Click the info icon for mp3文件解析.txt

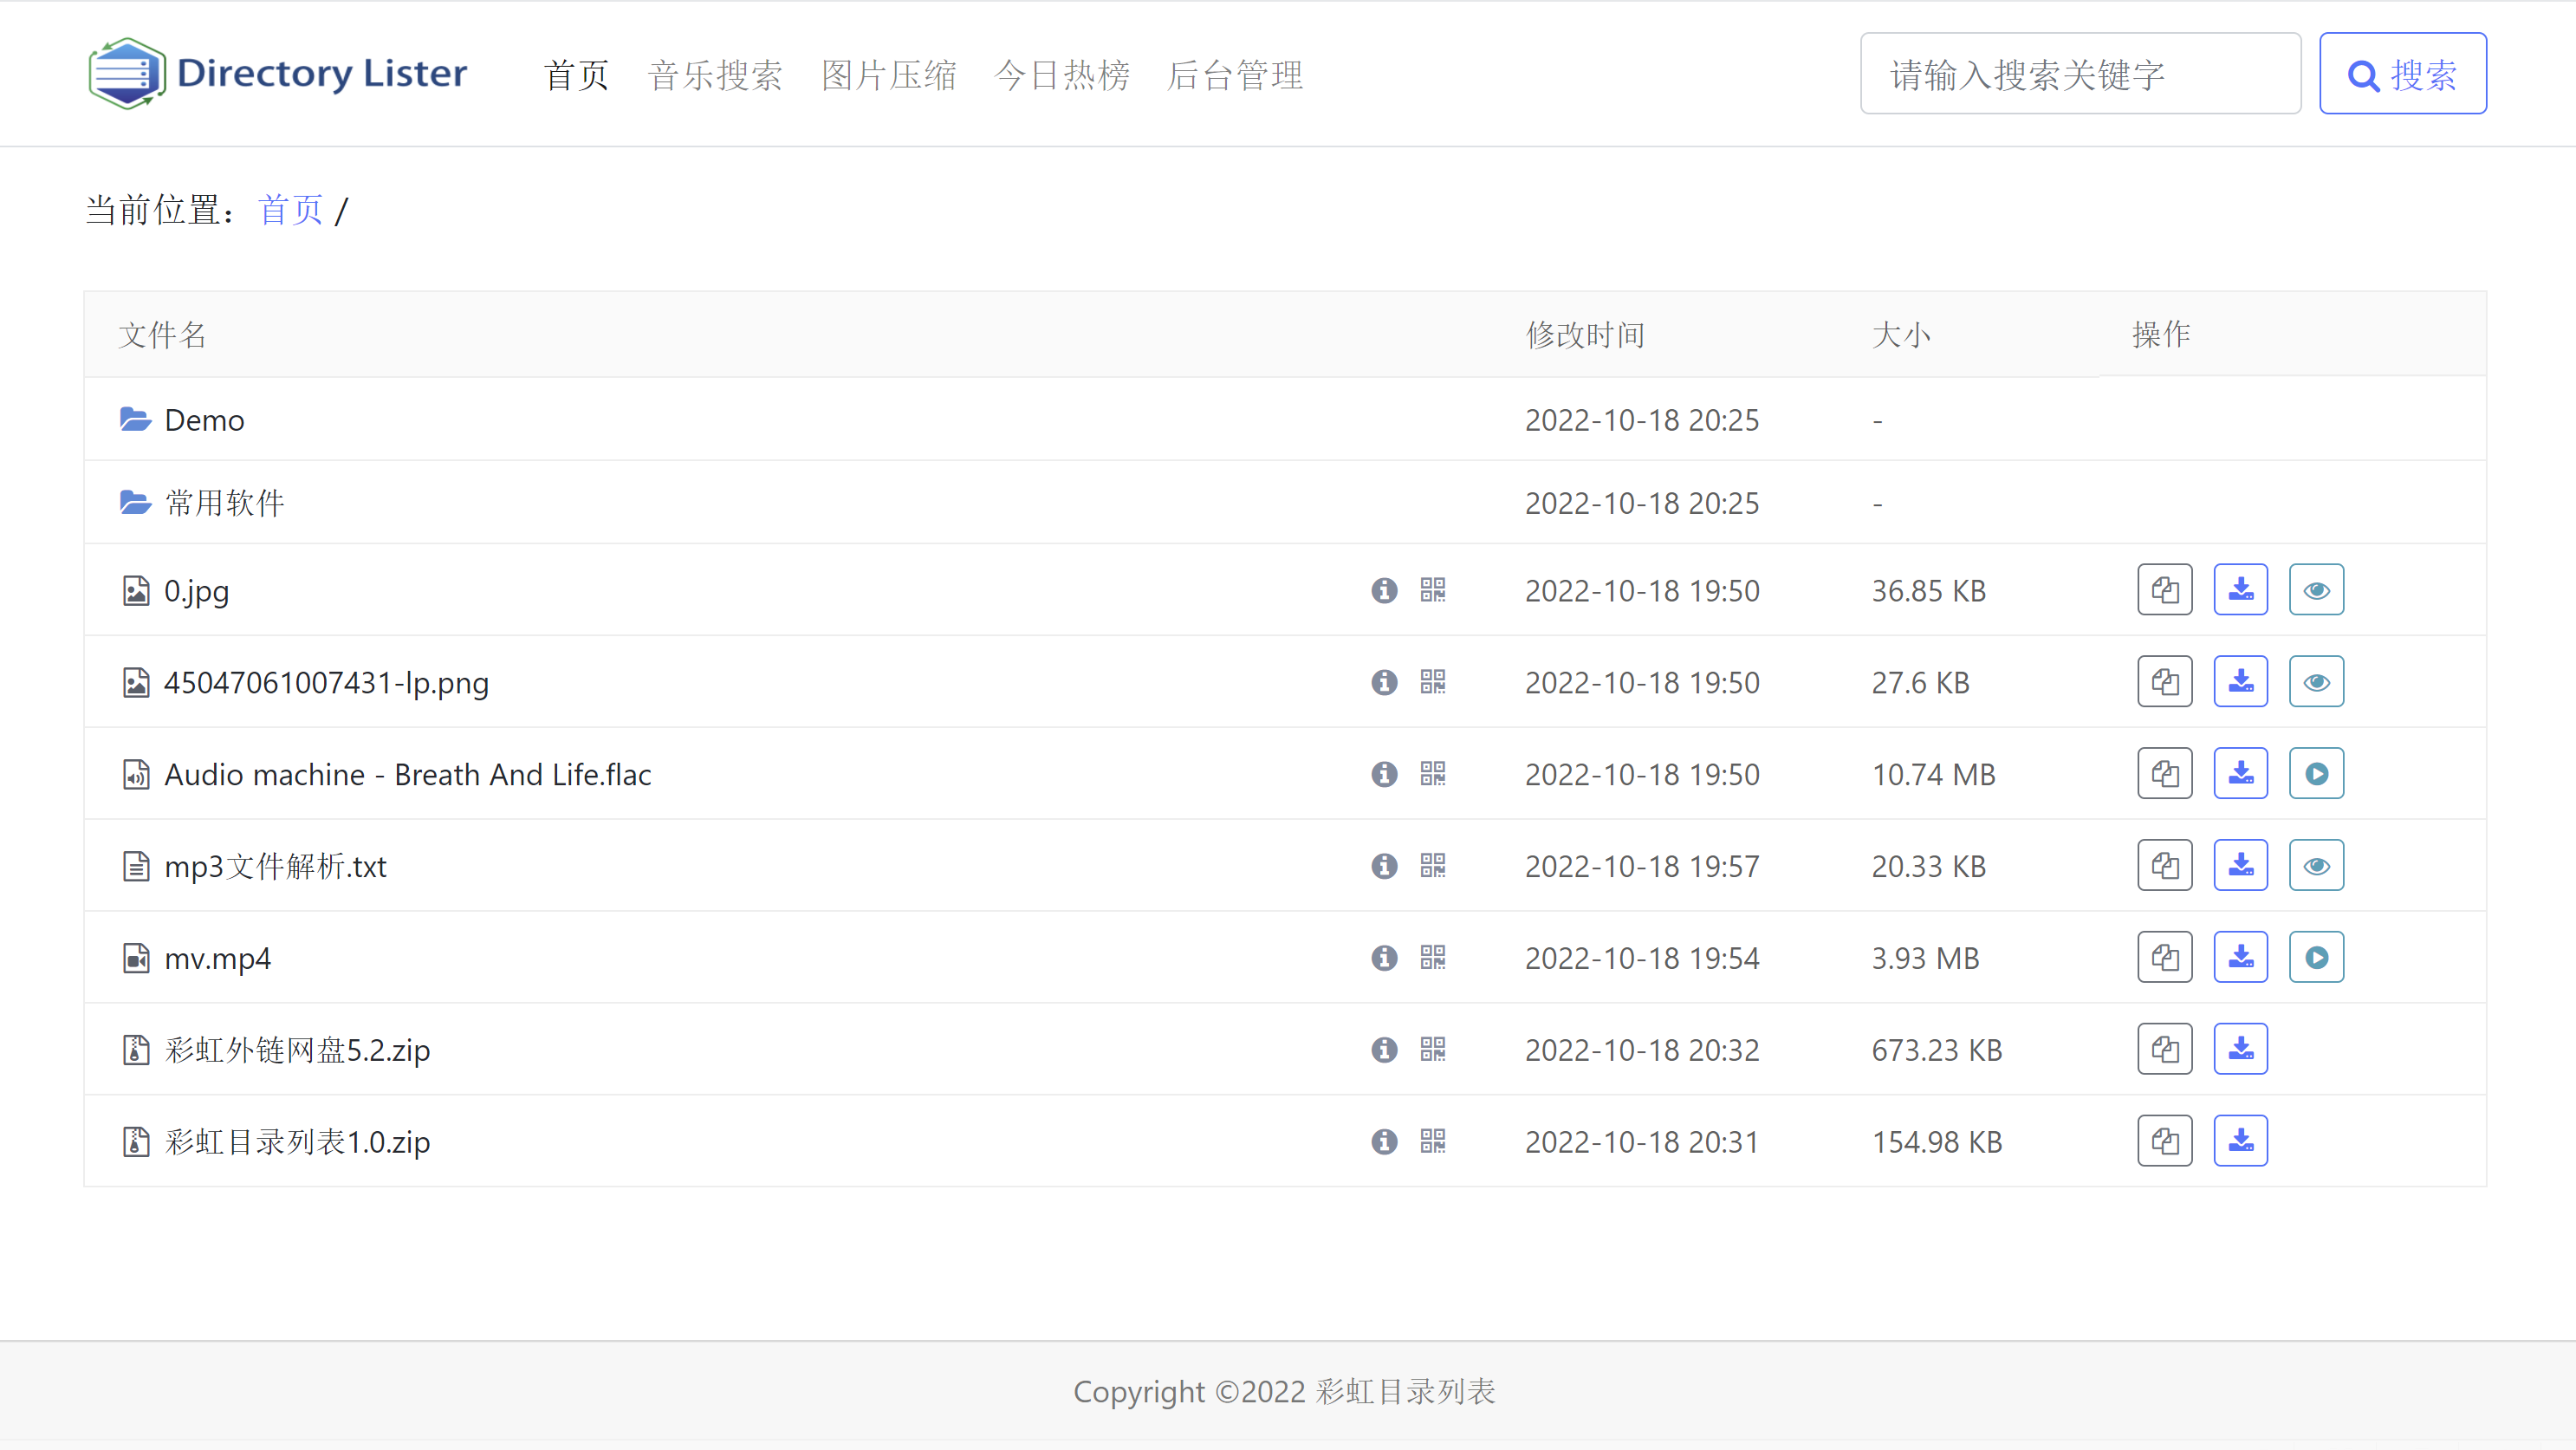[x=1385, y=866]
